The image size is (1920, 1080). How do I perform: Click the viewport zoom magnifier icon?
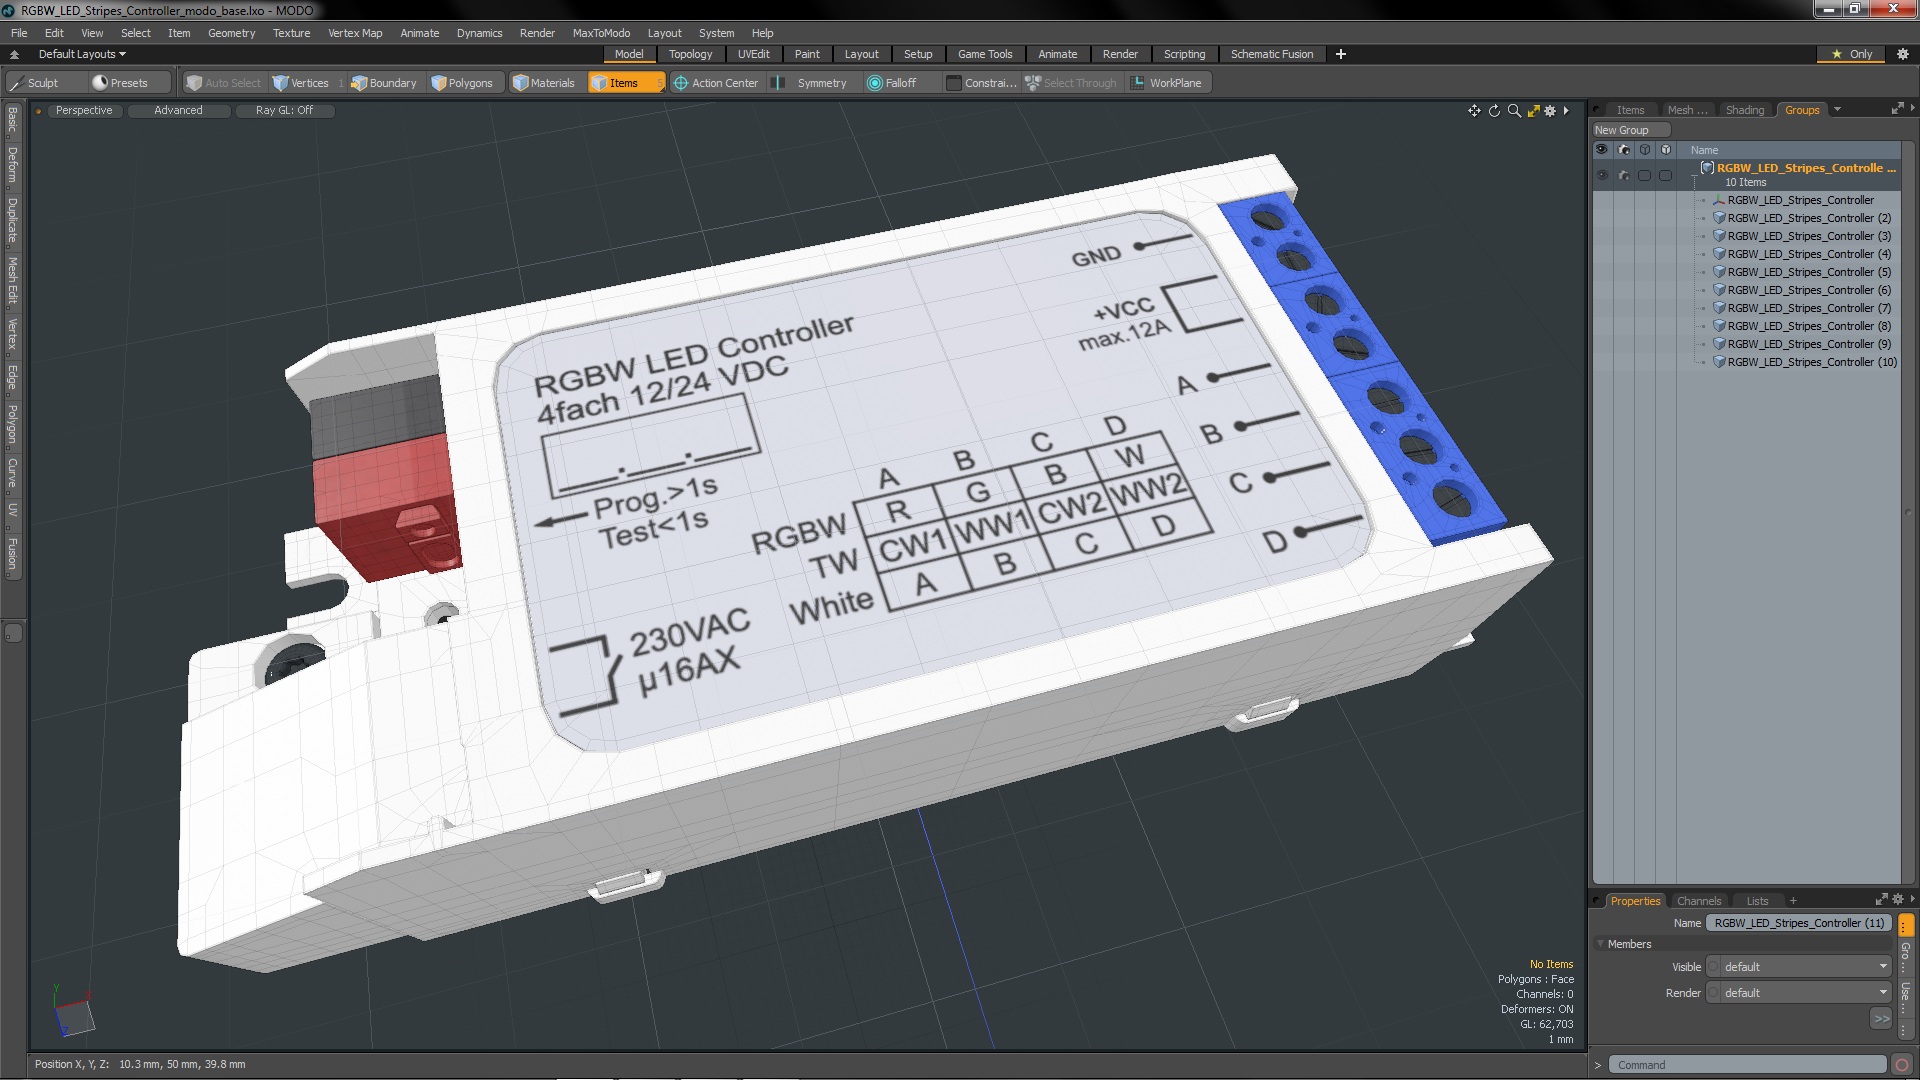[1514, 111]
